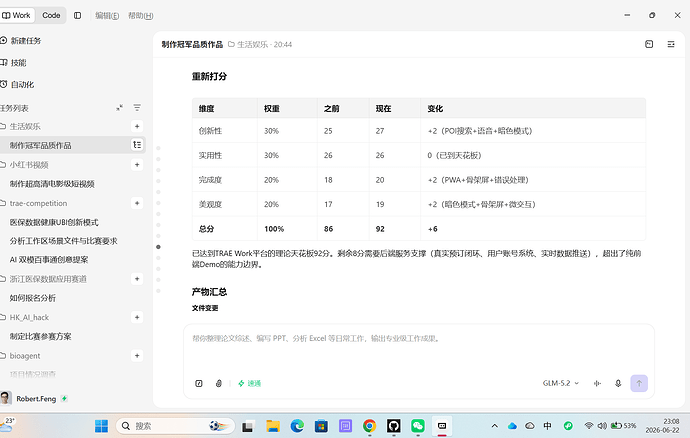Switch to the Code tab
This screenshot has width=690, height=438.
tap(51, 15)
